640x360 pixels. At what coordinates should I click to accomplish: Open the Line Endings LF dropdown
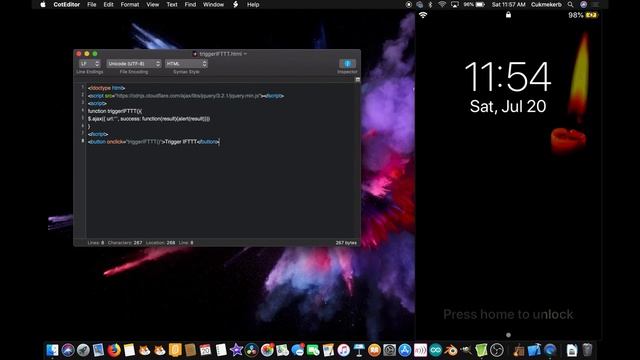(x=90, y=64)
